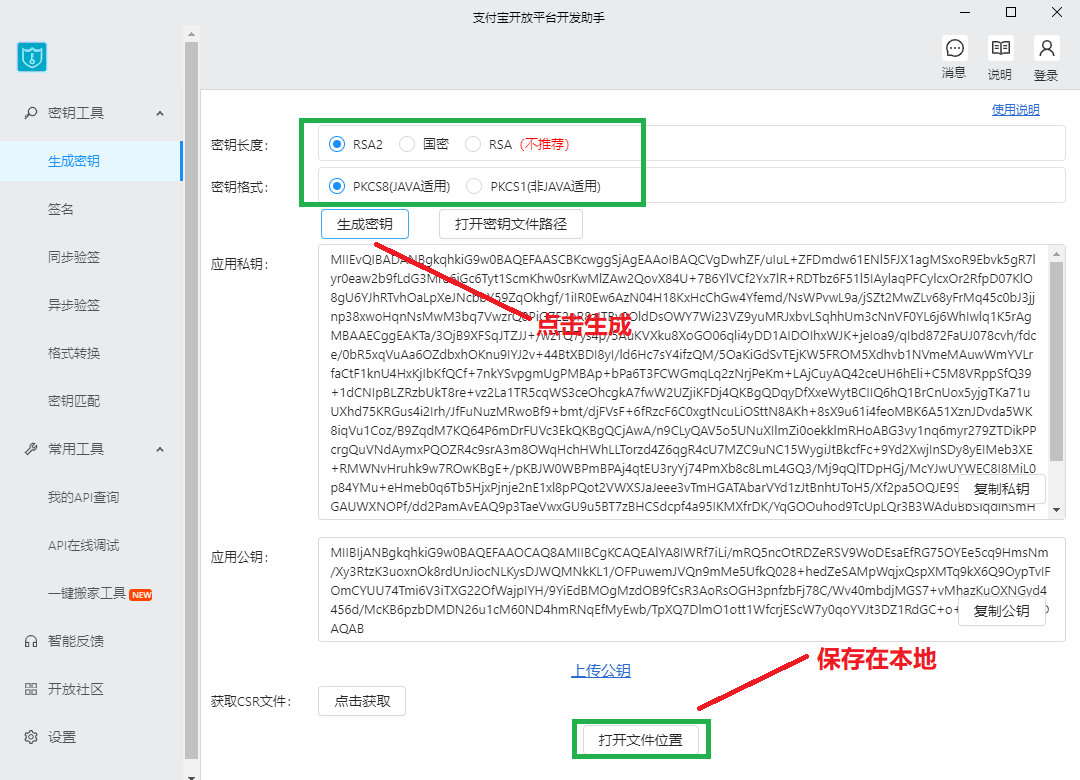Click the private key scrollbar up arrow

click(1057, 254)
